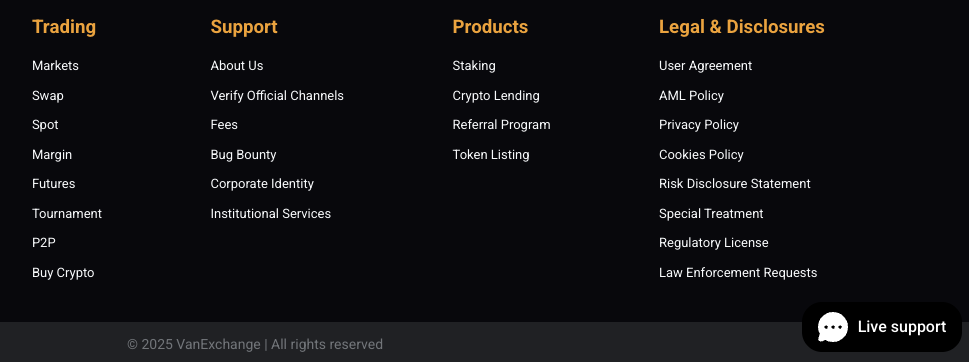Select the Futures link
This screenshot has width=969, height=362.
tap(54, 184)
